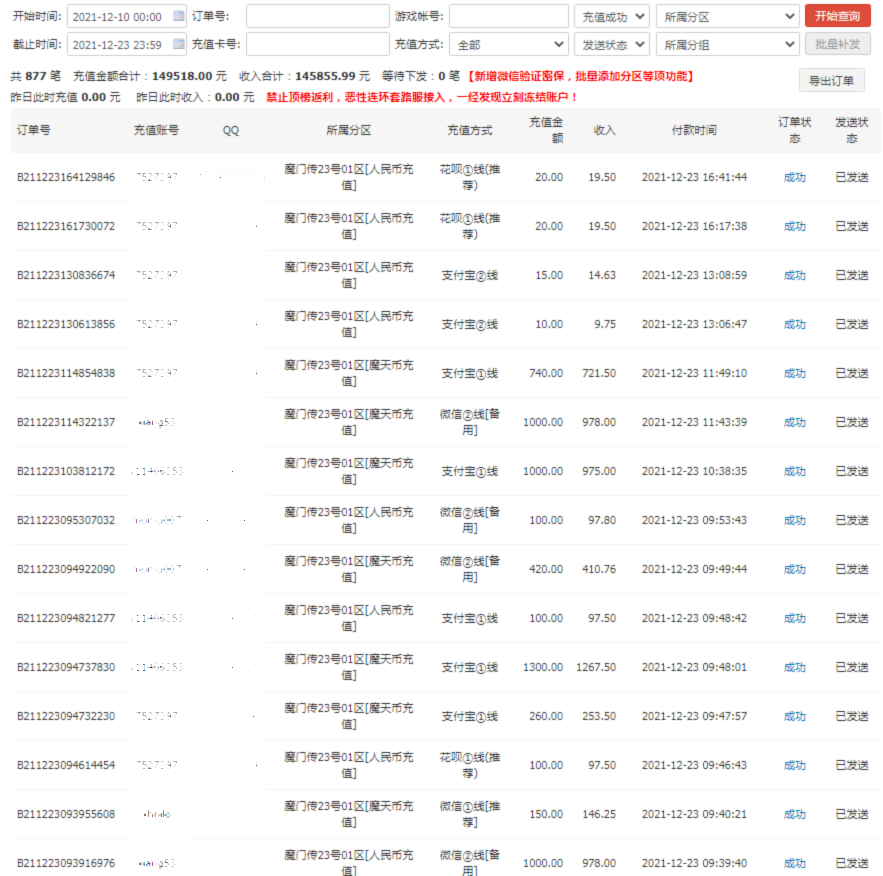
Task: Click the 1267.50 income cell
Action: [596, 667]
